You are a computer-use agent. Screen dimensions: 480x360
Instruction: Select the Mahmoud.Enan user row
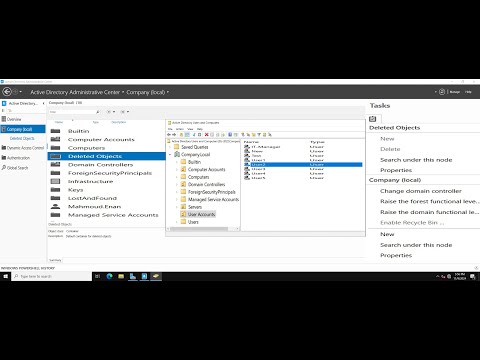[x=107, y=207]
